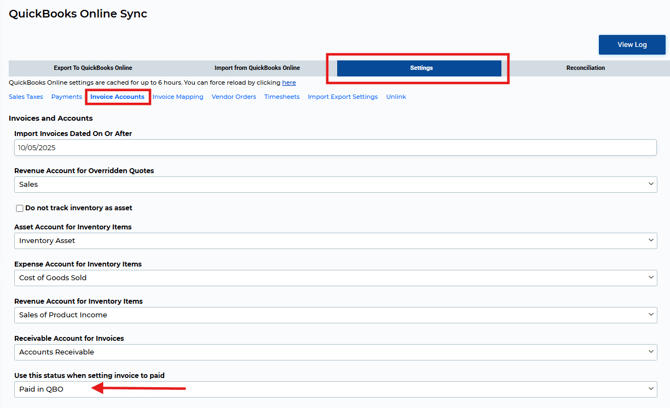Click the Invoices and Accounts heading
This screenshot has width=670, height=408.
pyautogui.click(x=50, y=118)
